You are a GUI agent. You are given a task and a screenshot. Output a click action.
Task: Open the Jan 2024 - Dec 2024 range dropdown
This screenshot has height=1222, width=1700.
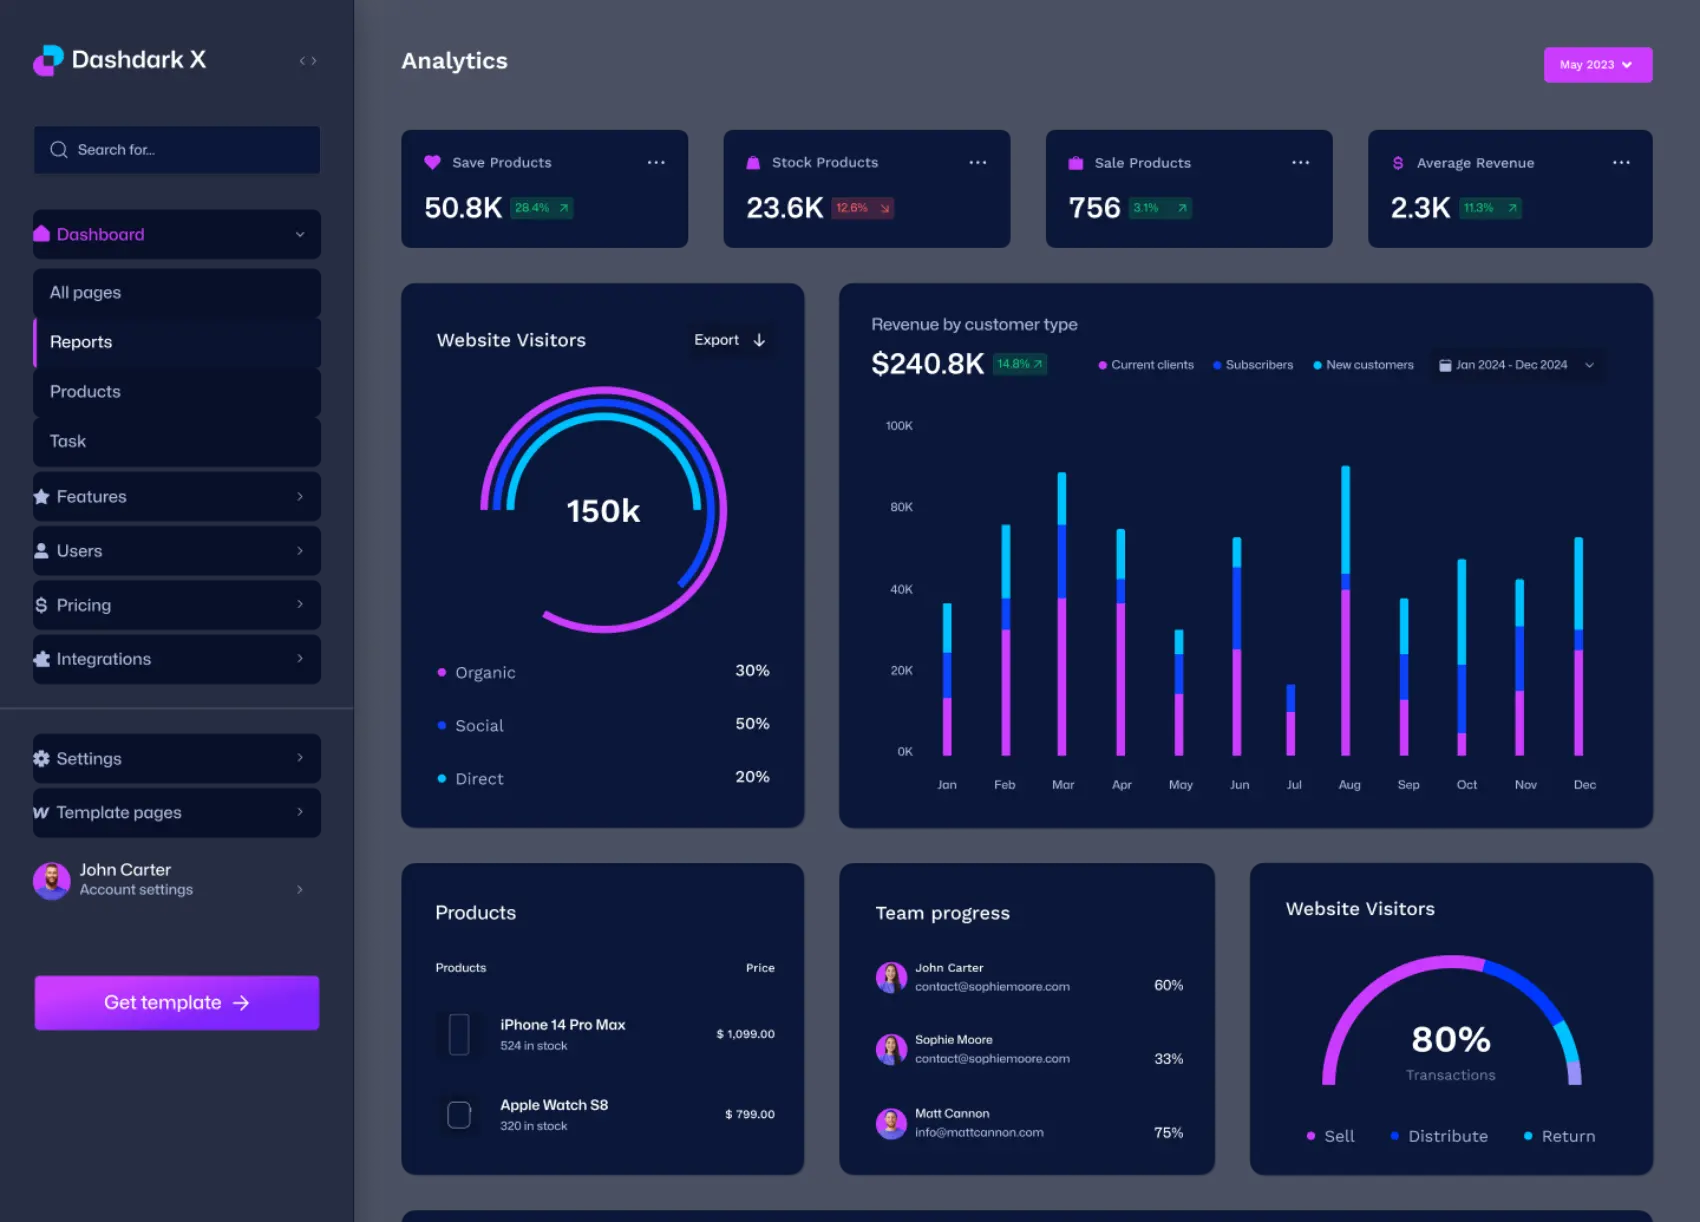click(1515, 365)
